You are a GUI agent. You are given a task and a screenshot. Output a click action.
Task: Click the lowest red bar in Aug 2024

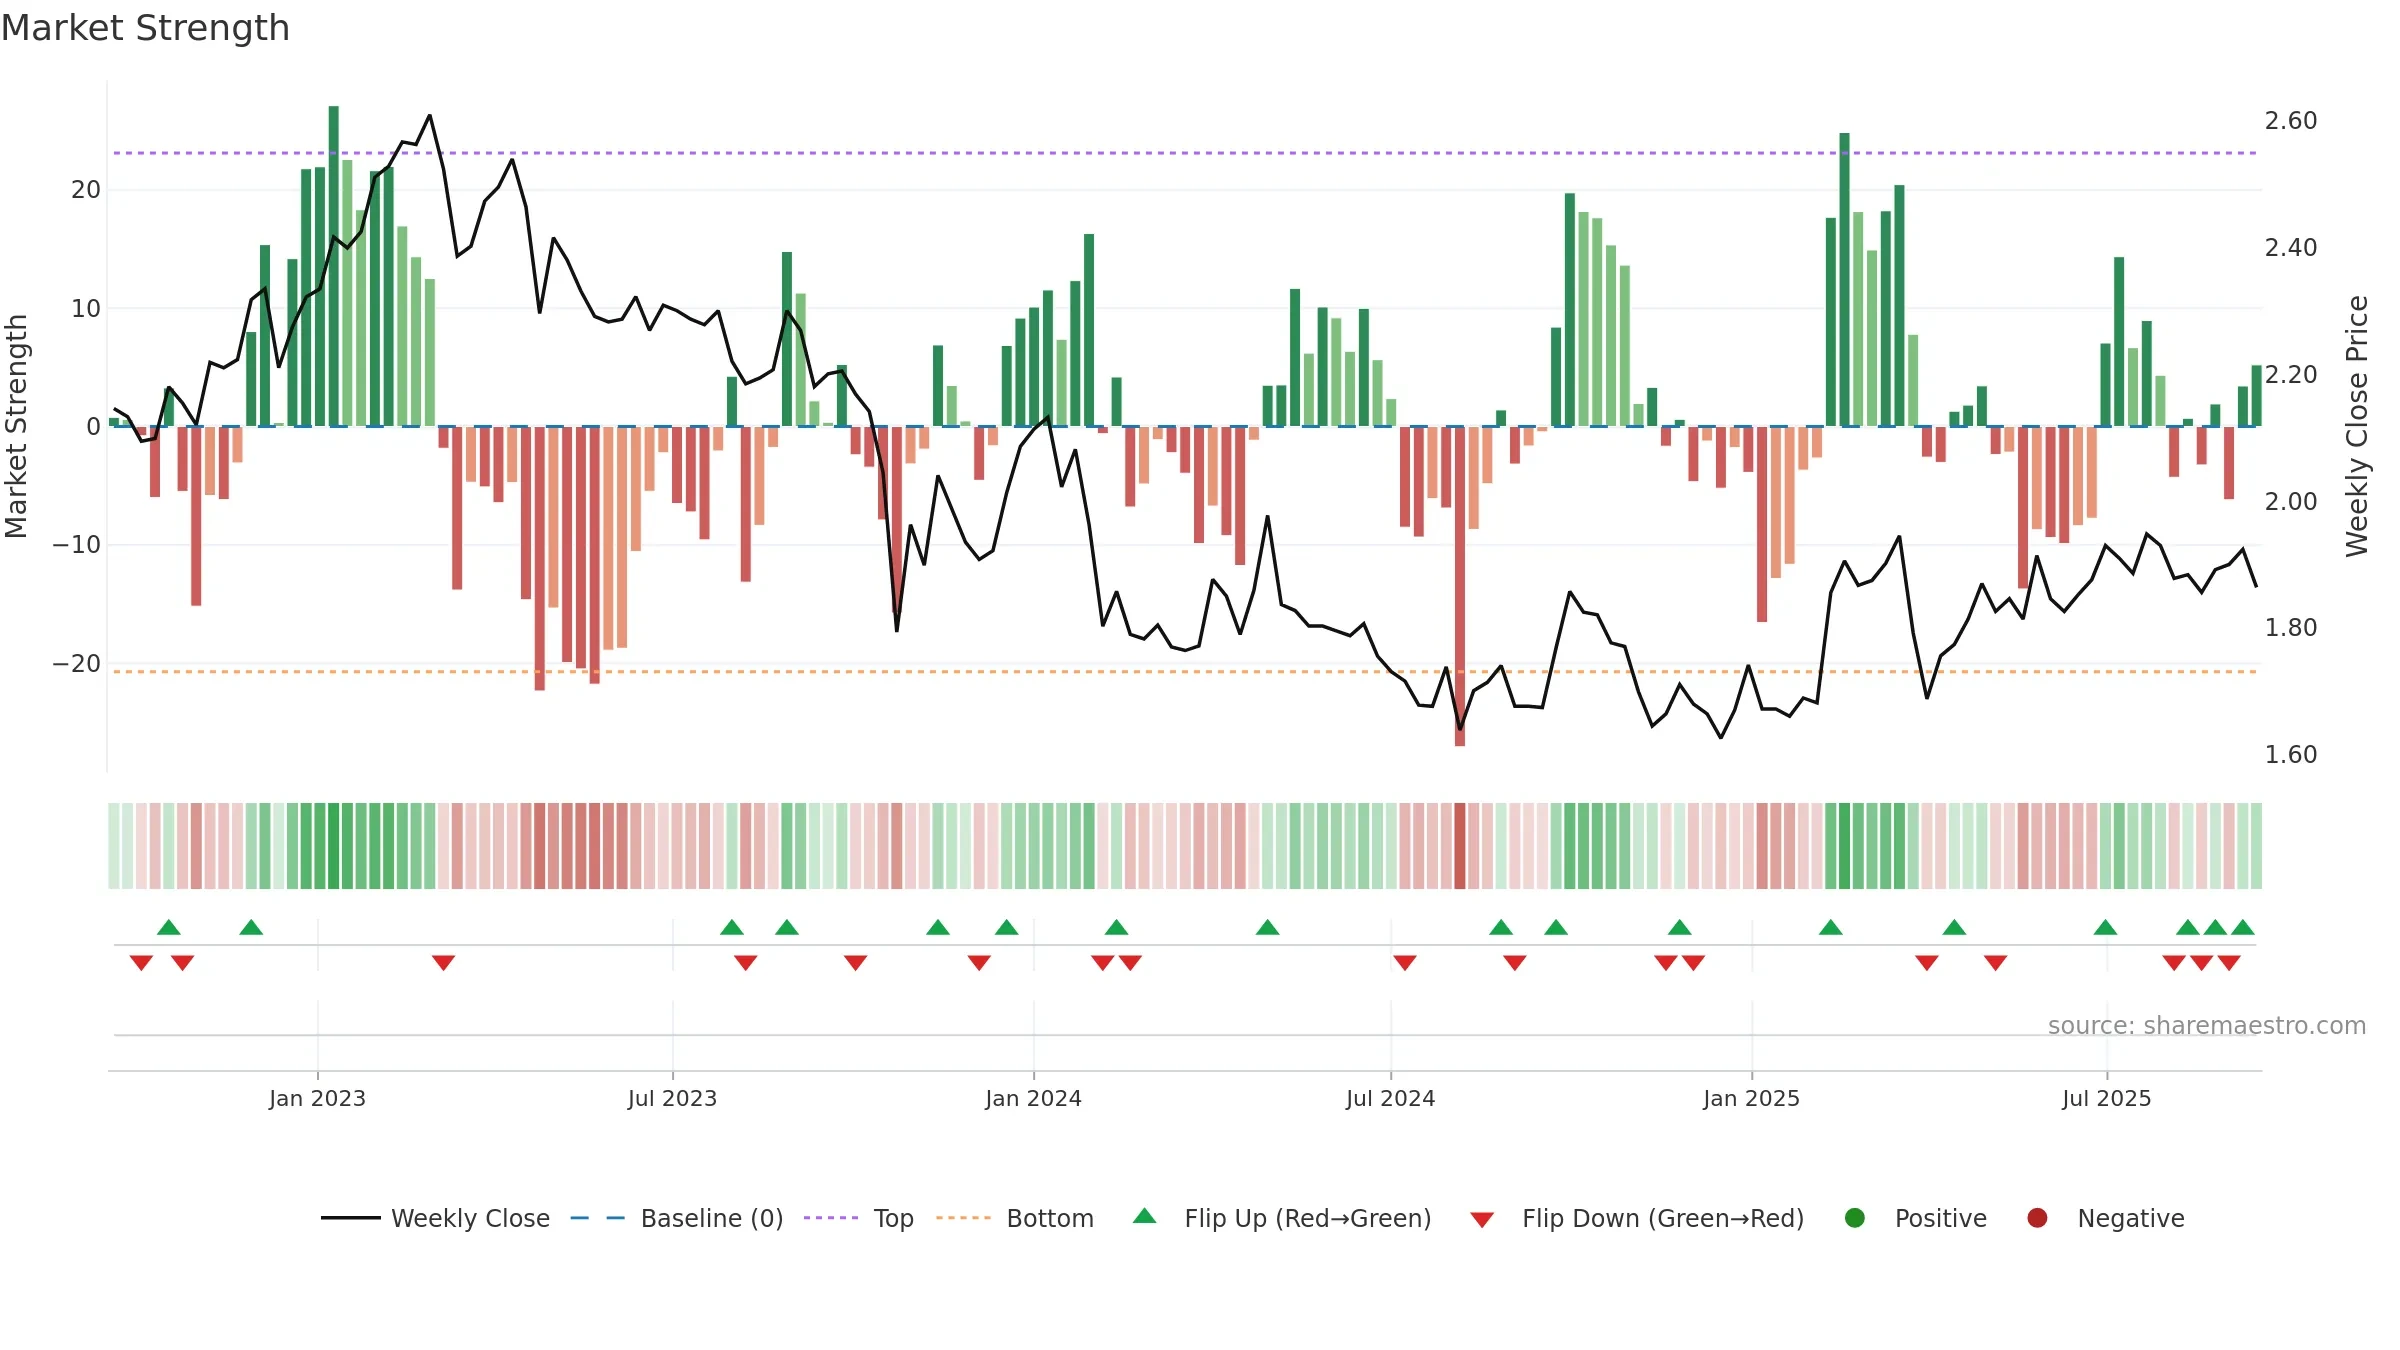(1460, 586)
